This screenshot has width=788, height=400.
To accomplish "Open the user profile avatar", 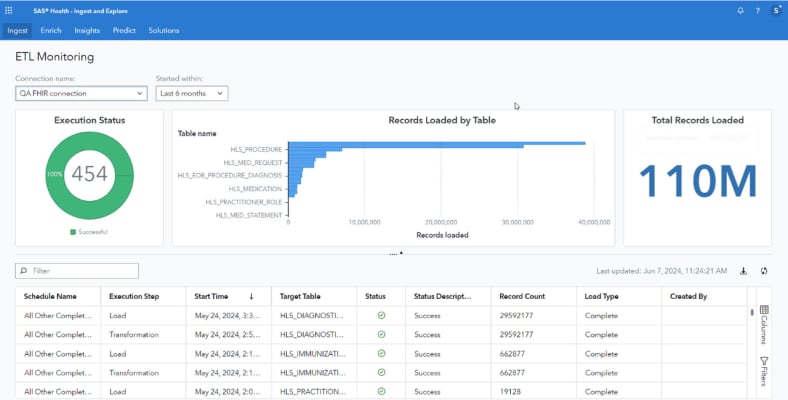I will (776, 10).
